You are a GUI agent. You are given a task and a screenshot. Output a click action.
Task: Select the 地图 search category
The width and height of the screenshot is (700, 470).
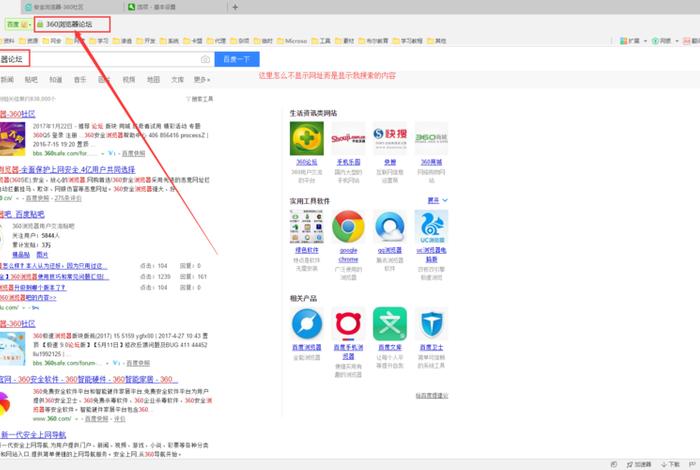[x=153, y=79]
